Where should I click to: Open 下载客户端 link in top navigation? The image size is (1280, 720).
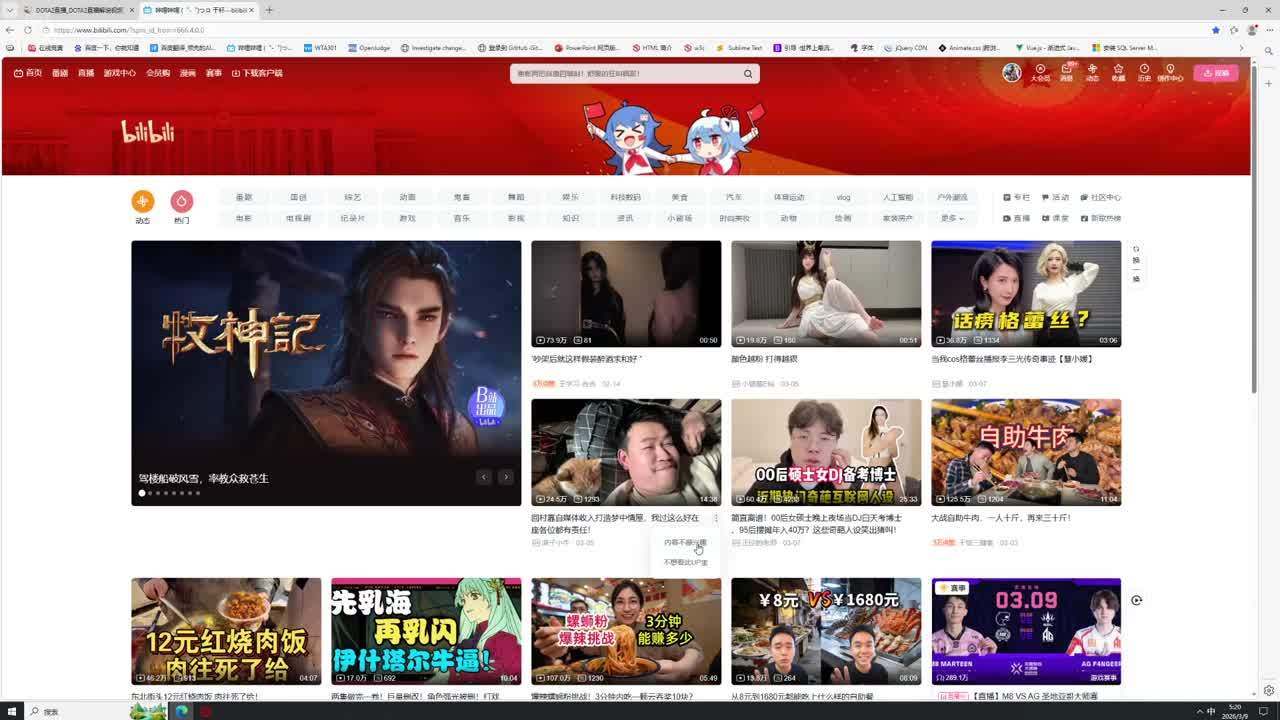[257, 73]
